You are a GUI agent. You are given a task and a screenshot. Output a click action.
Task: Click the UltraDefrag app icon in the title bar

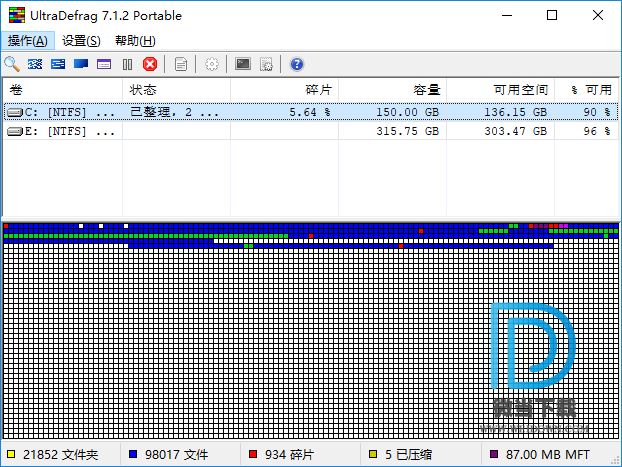[x=17, y=15]
